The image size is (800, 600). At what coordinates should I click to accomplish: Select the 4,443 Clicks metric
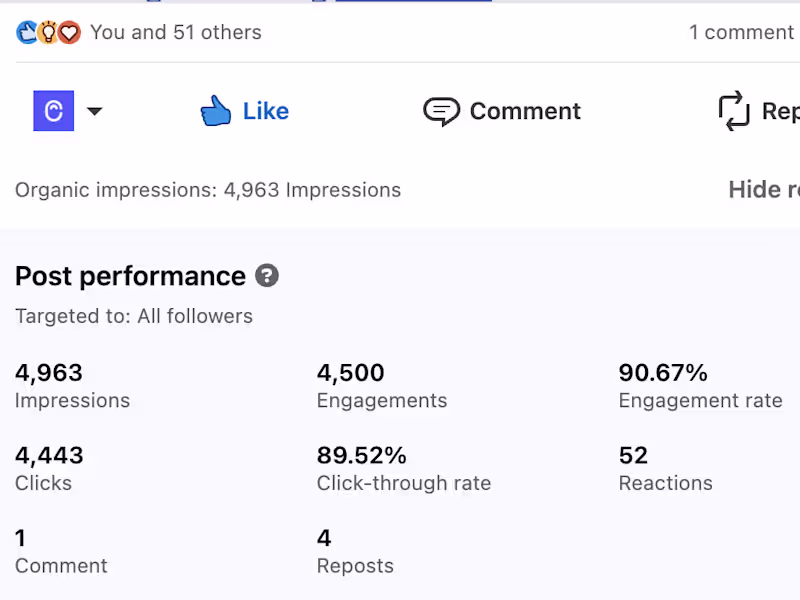(x=49, y=469)
